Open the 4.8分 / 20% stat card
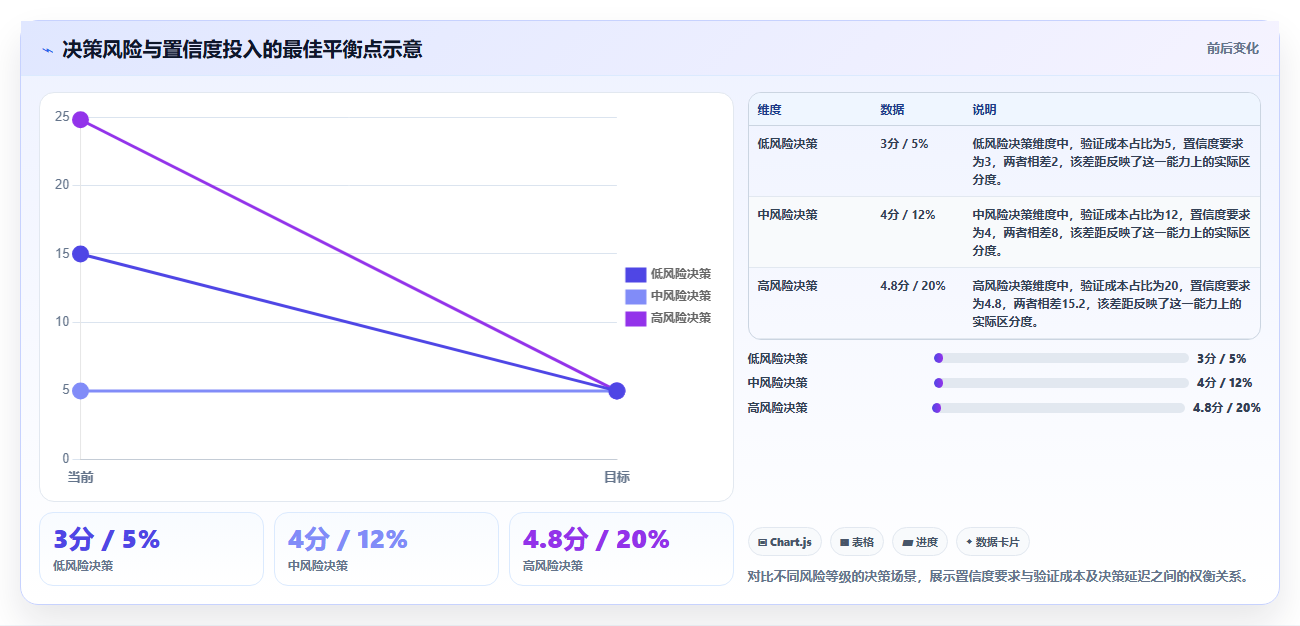Screen dimensions: 1300x626 click(x=621, y=549)
